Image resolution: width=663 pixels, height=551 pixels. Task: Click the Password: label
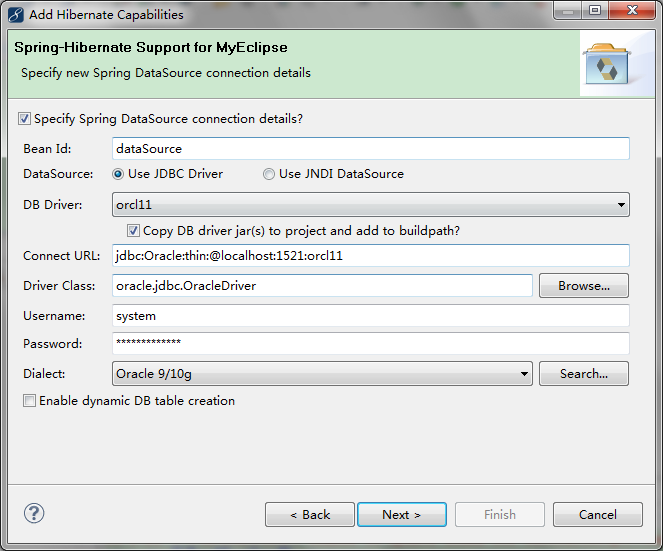pos(53,344)
